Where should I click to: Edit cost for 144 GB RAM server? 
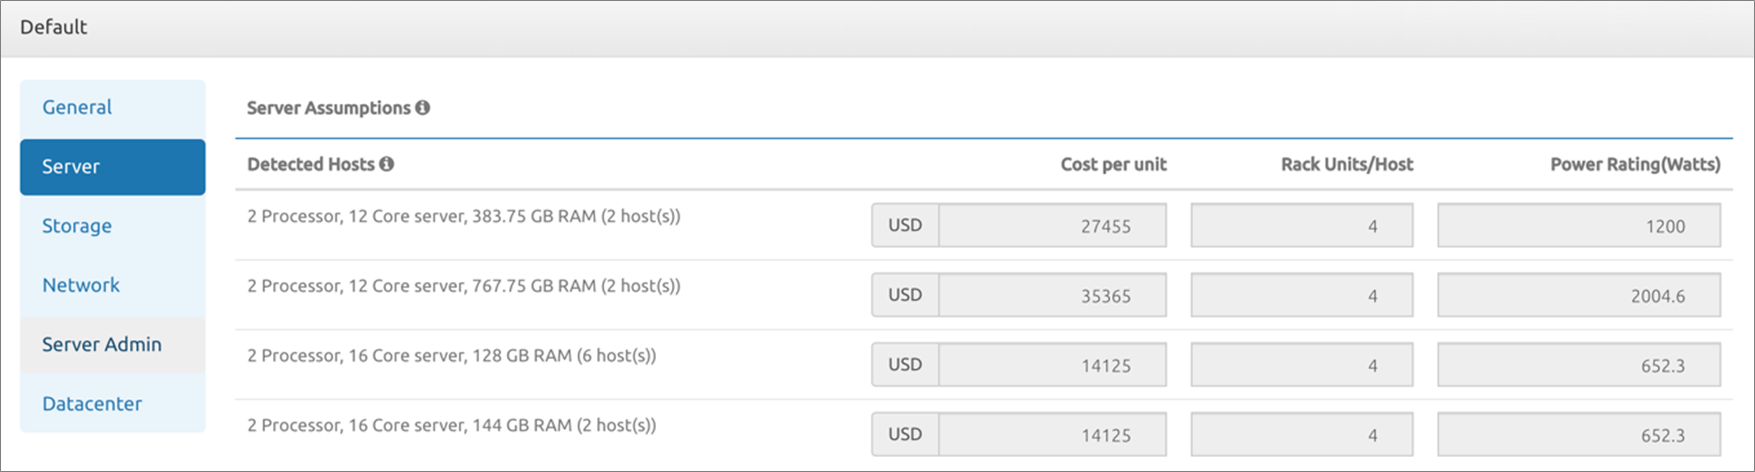[1052, 435]
